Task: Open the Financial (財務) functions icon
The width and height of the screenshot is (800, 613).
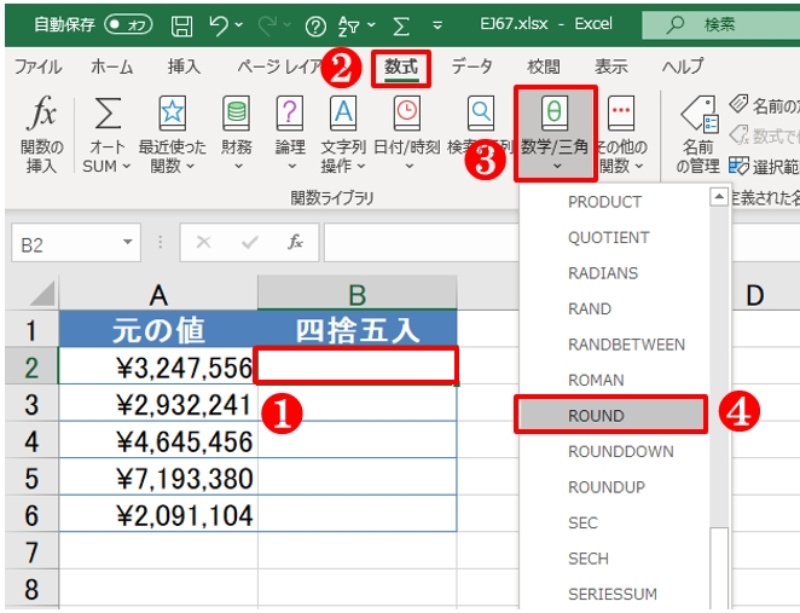Action: pos(236,116)
